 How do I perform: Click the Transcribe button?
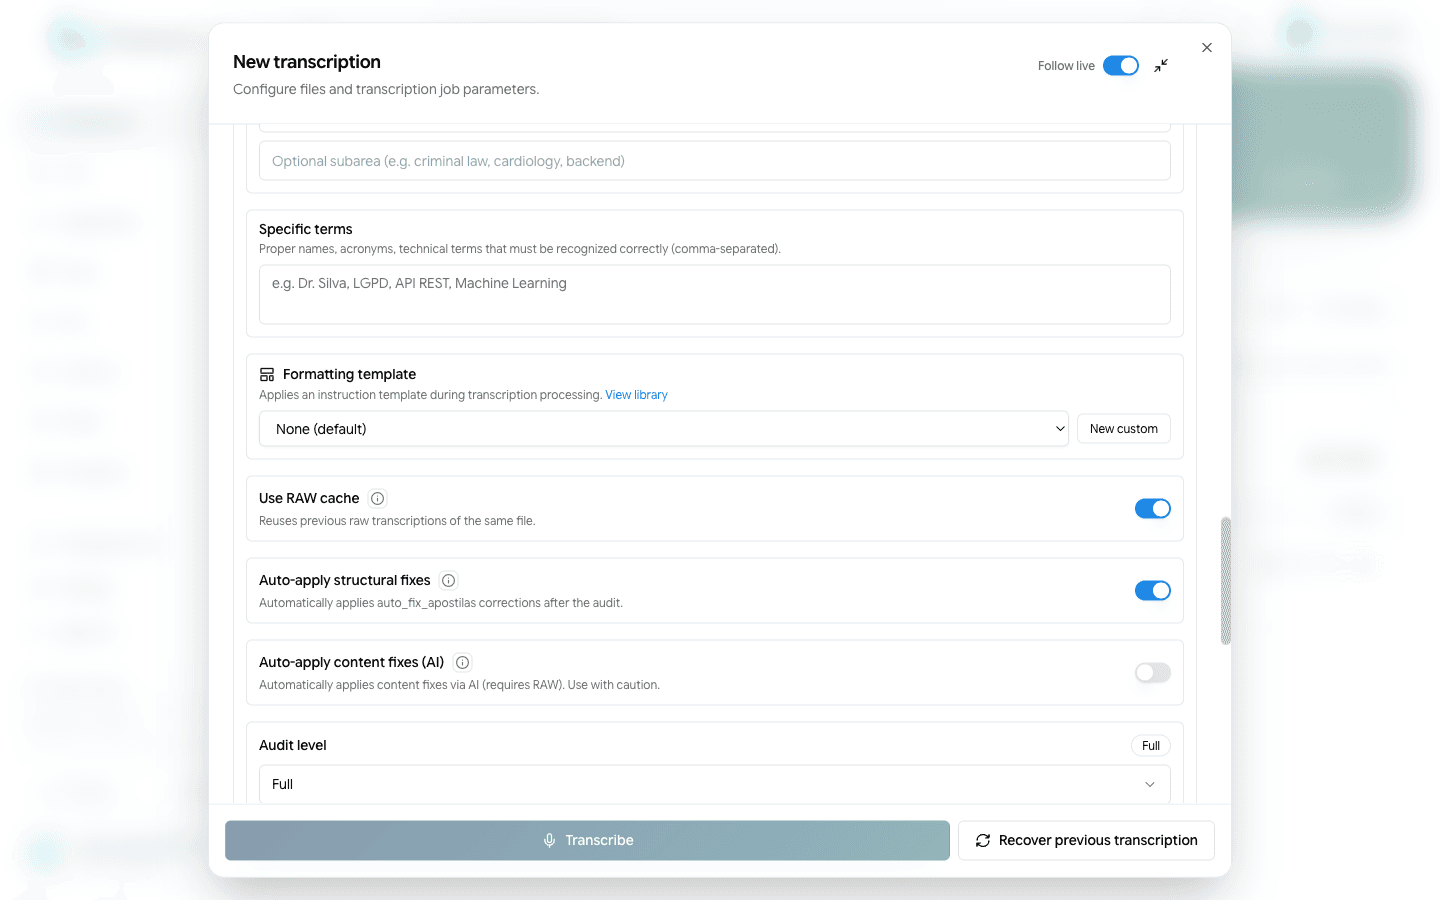pos(587,840)
